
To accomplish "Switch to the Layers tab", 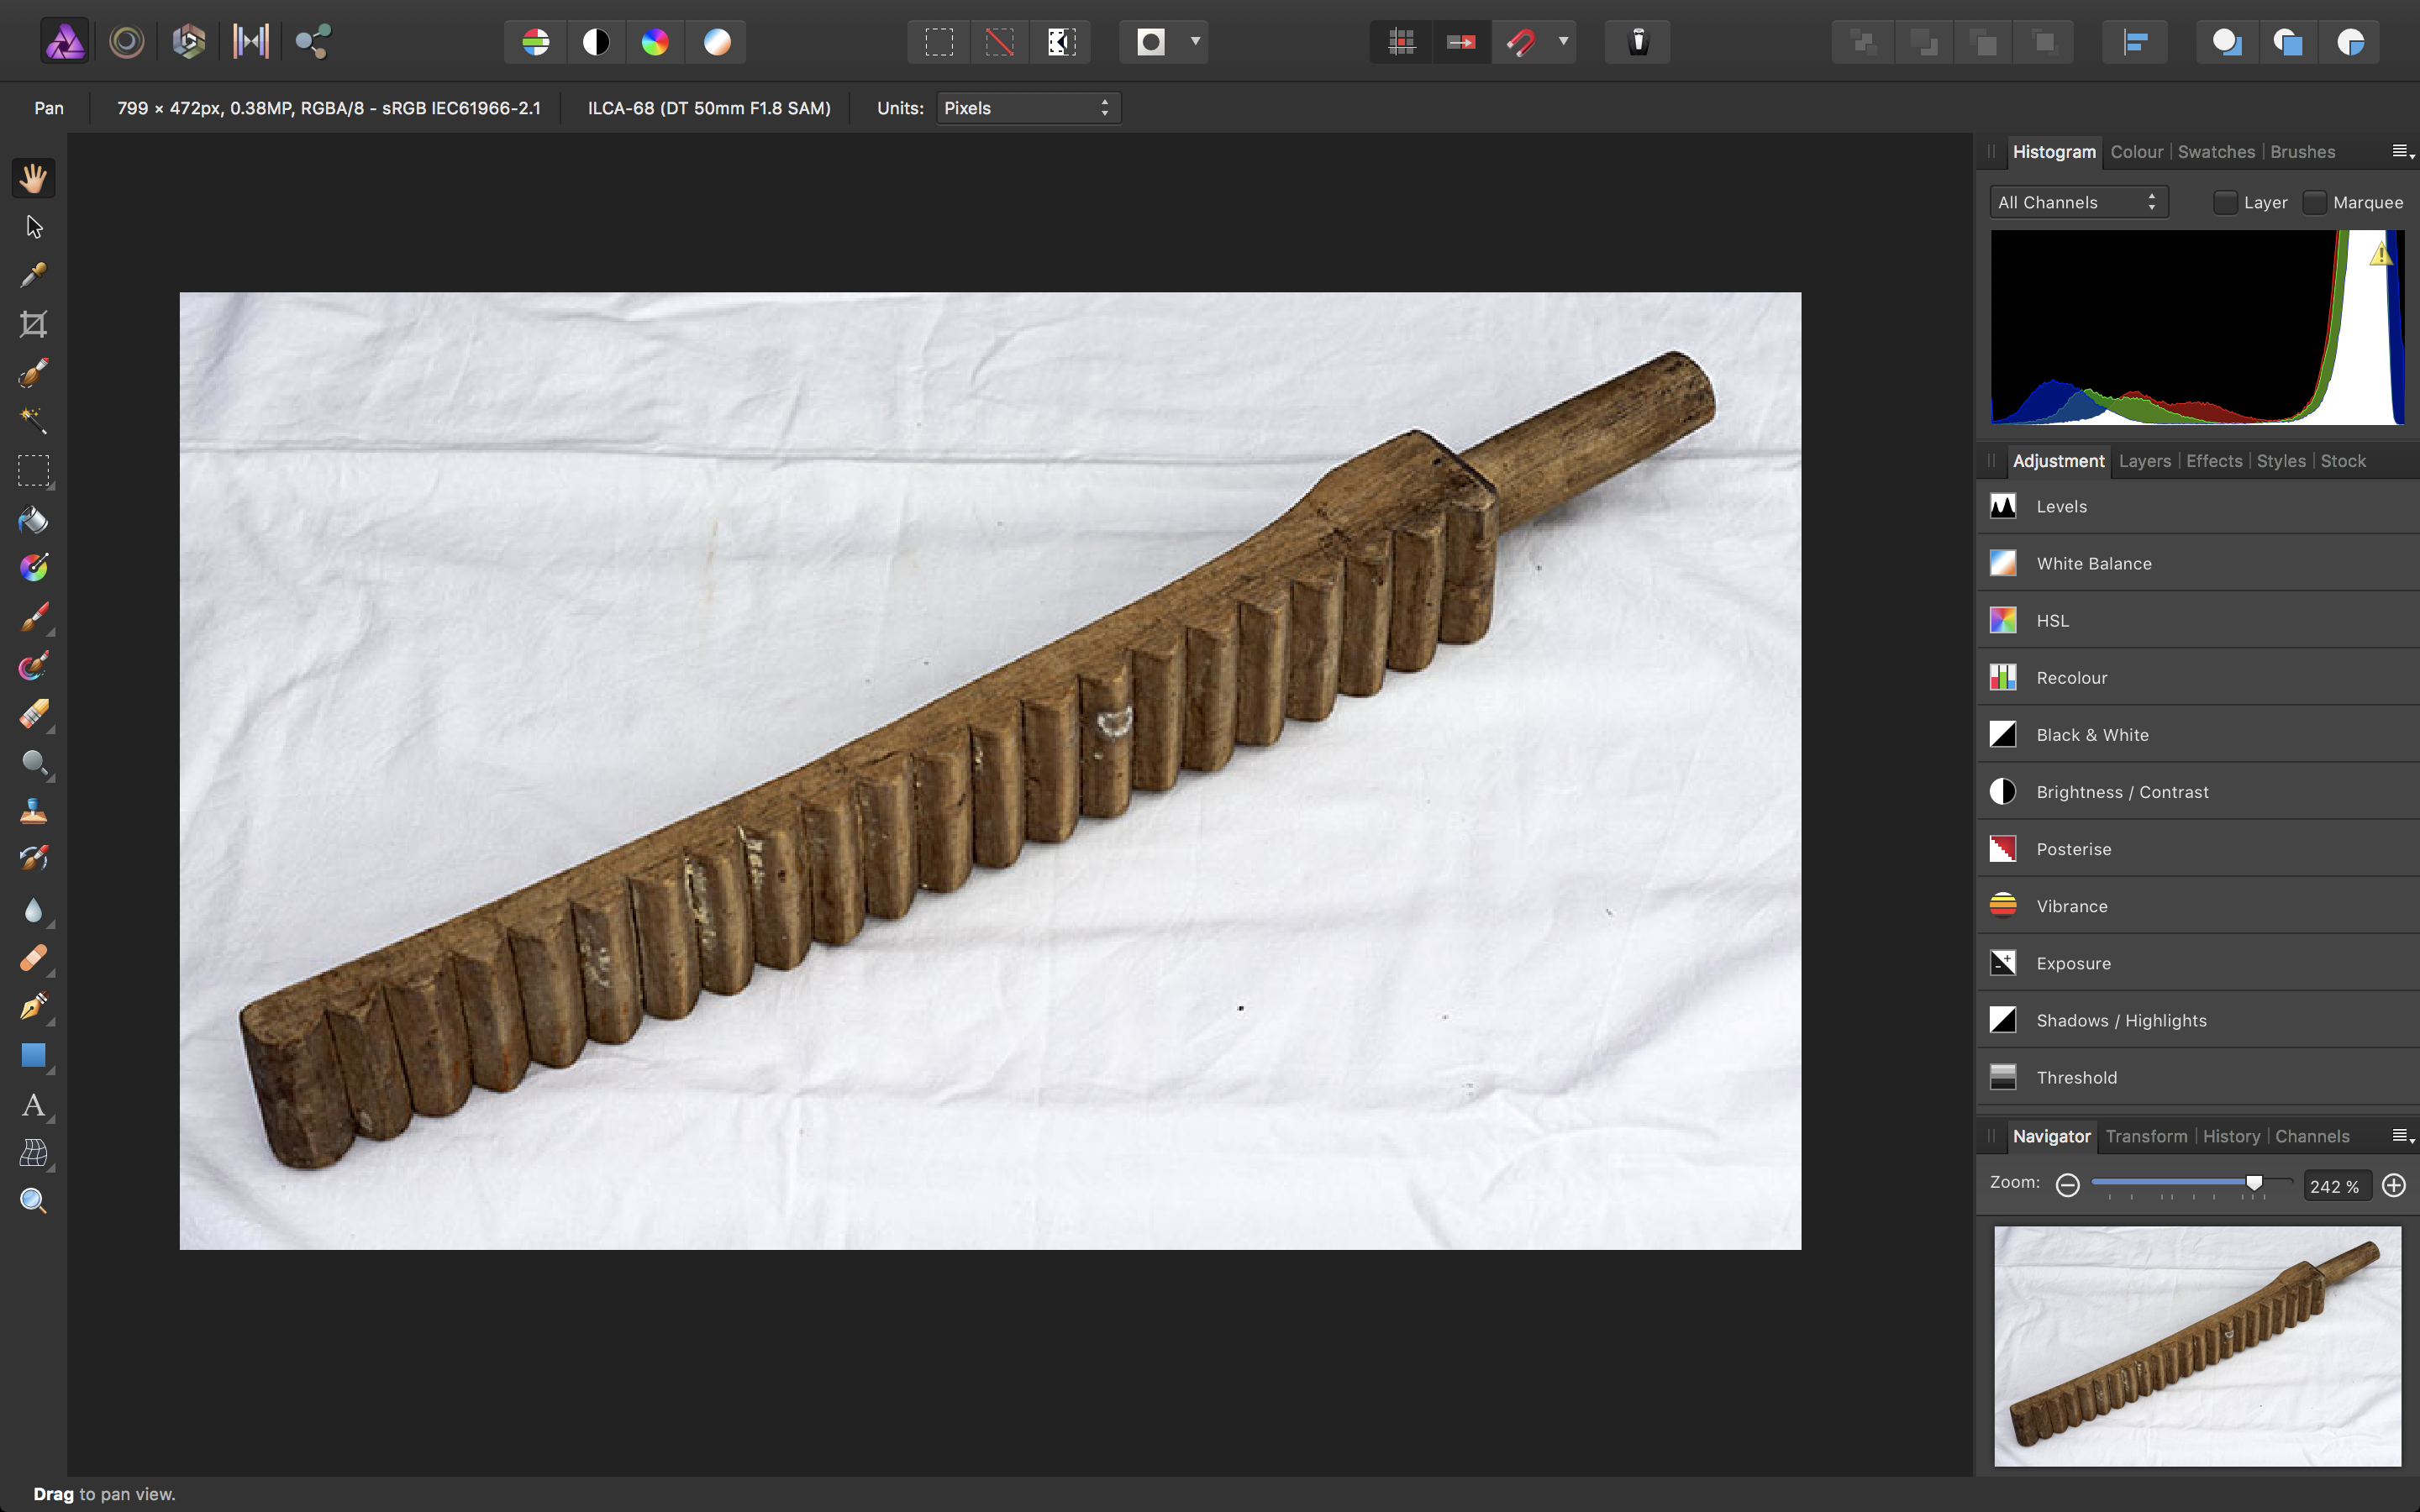I will click(x=2144, y=461).
